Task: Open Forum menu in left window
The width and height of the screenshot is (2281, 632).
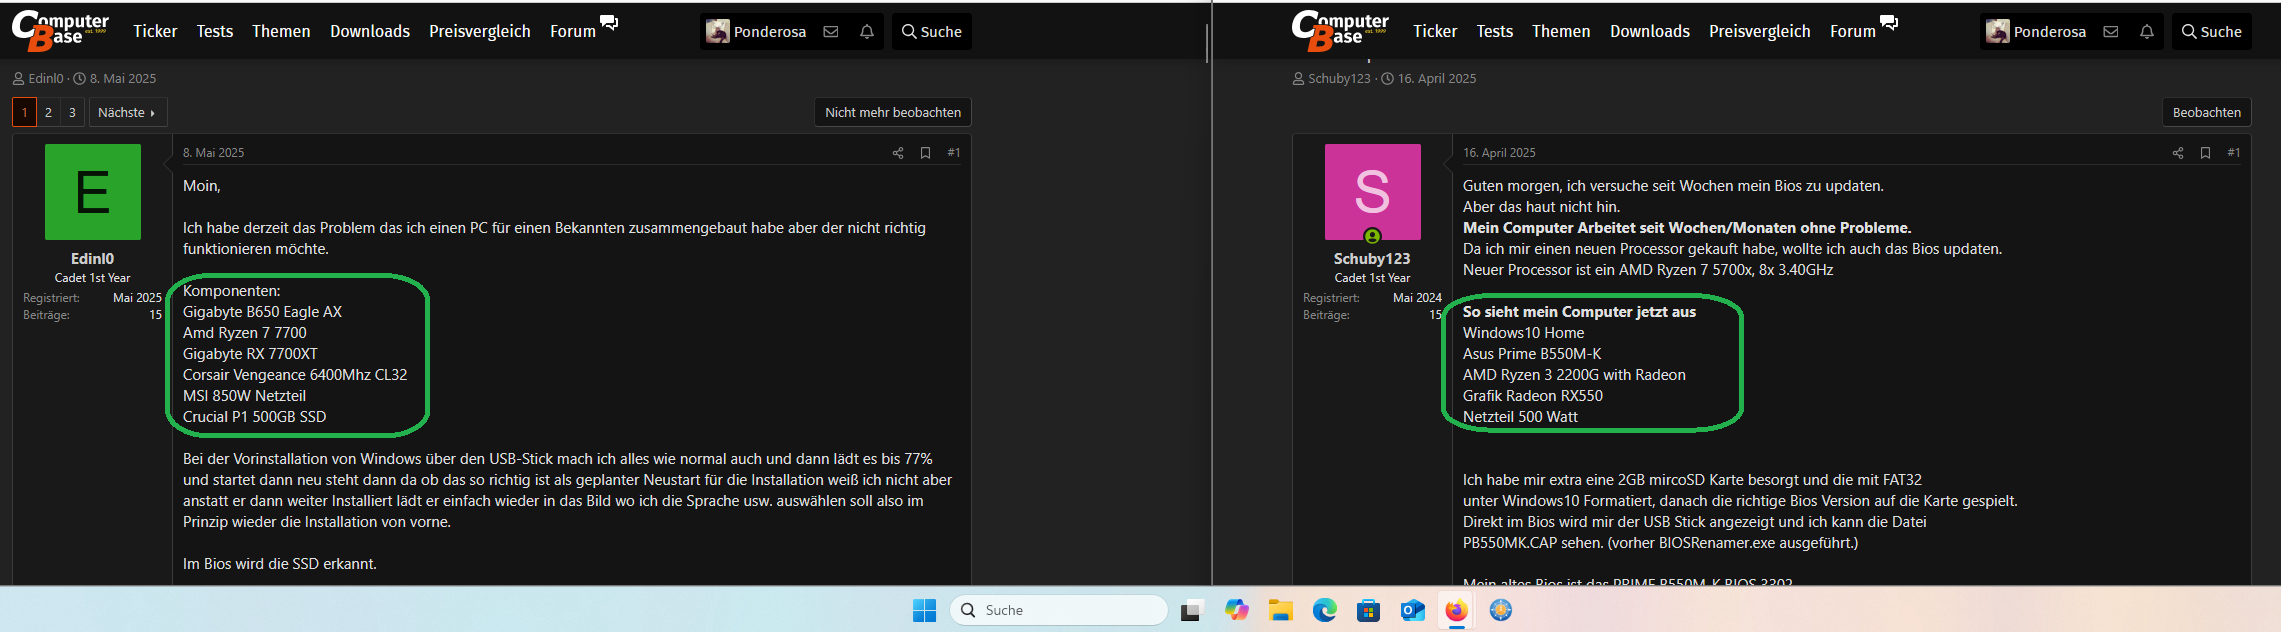Action: (x=573, y=32)
